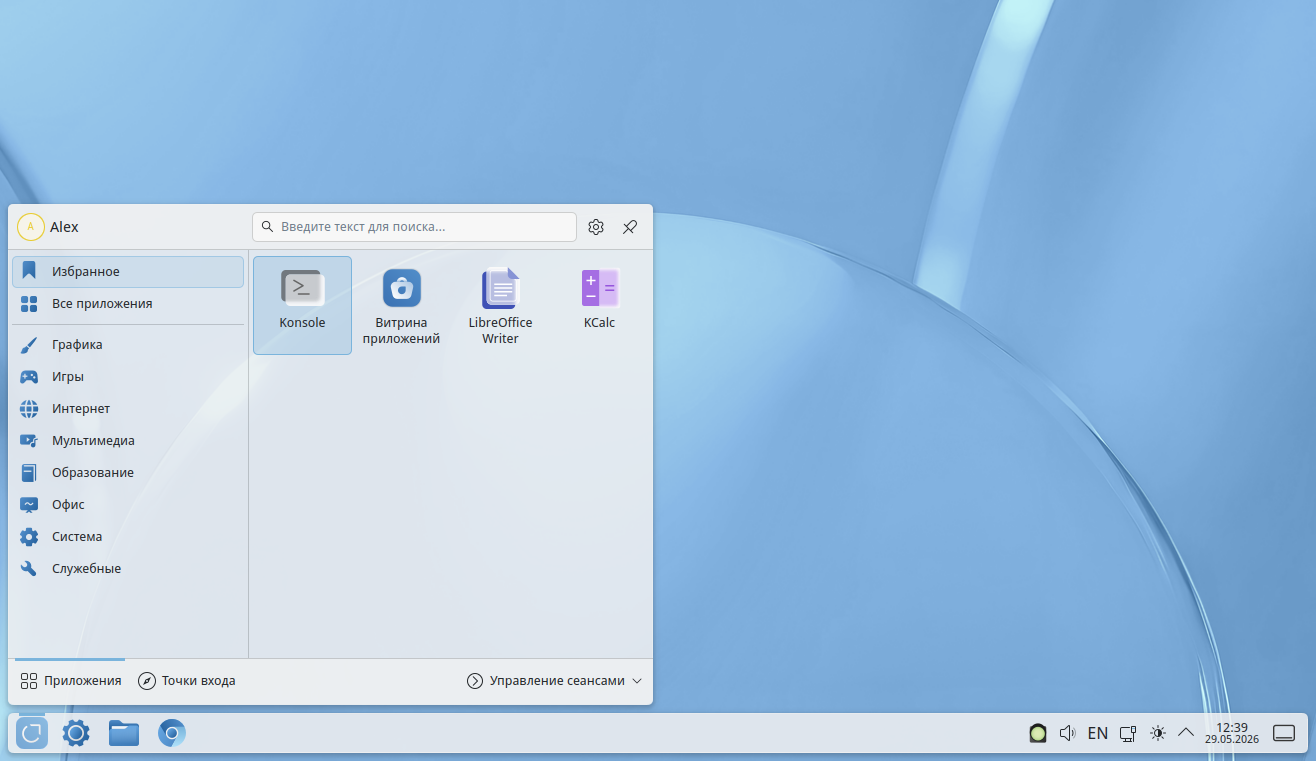Viewport: 1316px width, 761px height.
Task: Start LibreOffice Writer
Action: tap(500, 305)
